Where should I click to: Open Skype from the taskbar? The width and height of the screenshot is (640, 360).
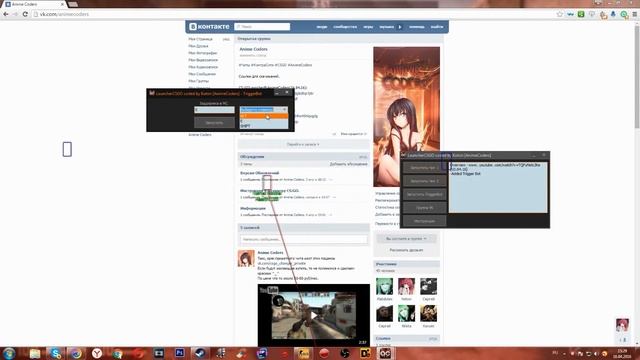(55, 353)
